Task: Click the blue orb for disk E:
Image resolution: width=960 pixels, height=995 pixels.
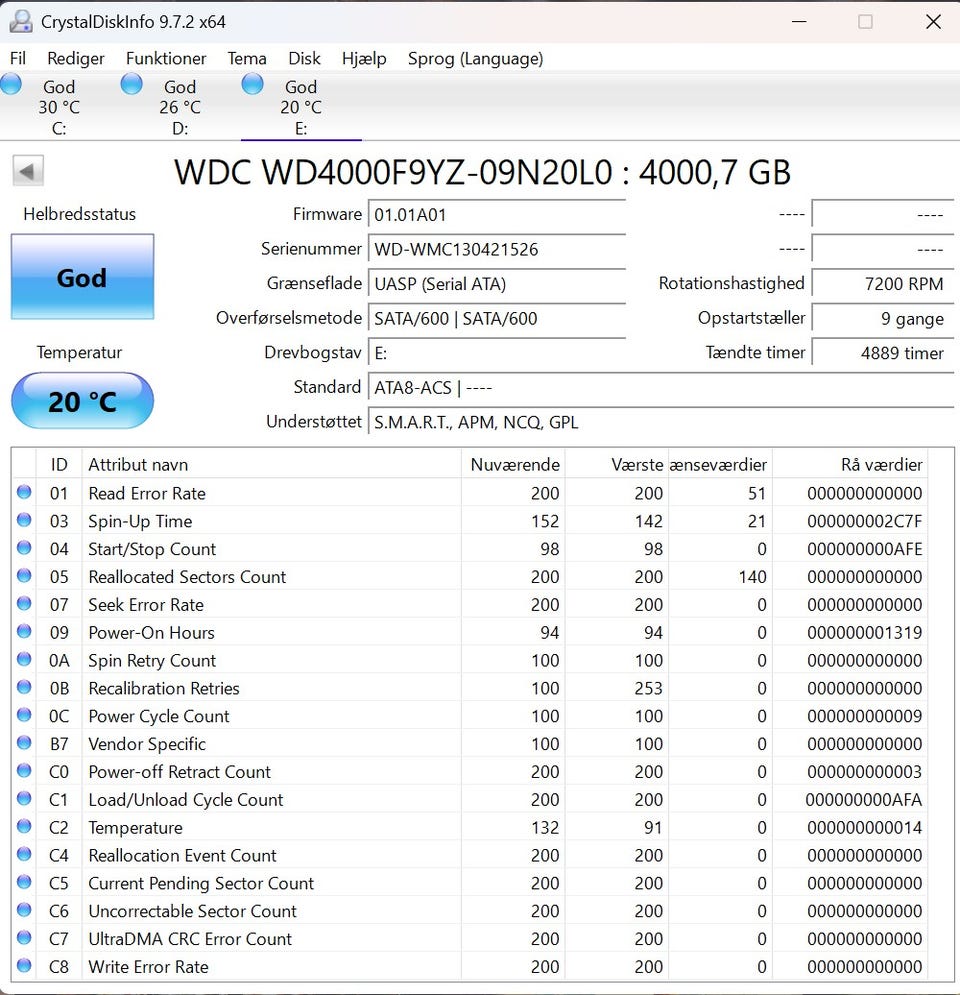Action: [252, 84]
